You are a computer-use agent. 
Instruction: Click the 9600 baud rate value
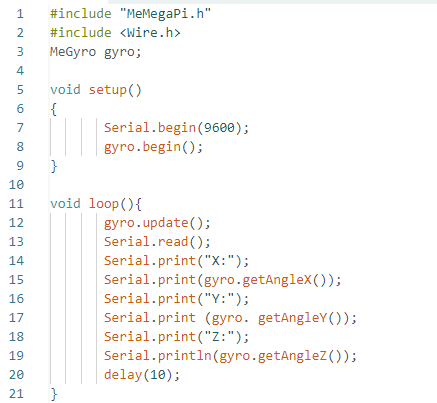219,128
